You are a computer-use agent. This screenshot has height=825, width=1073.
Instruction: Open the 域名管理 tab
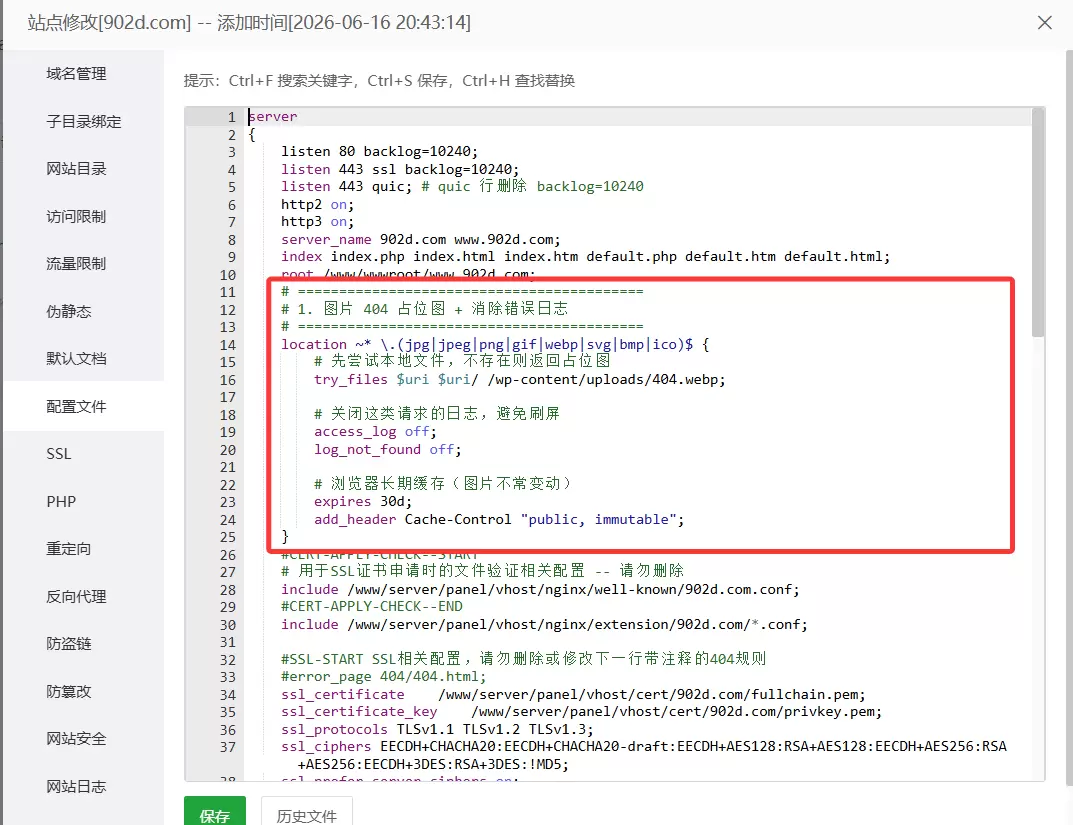tap(76, 74)
